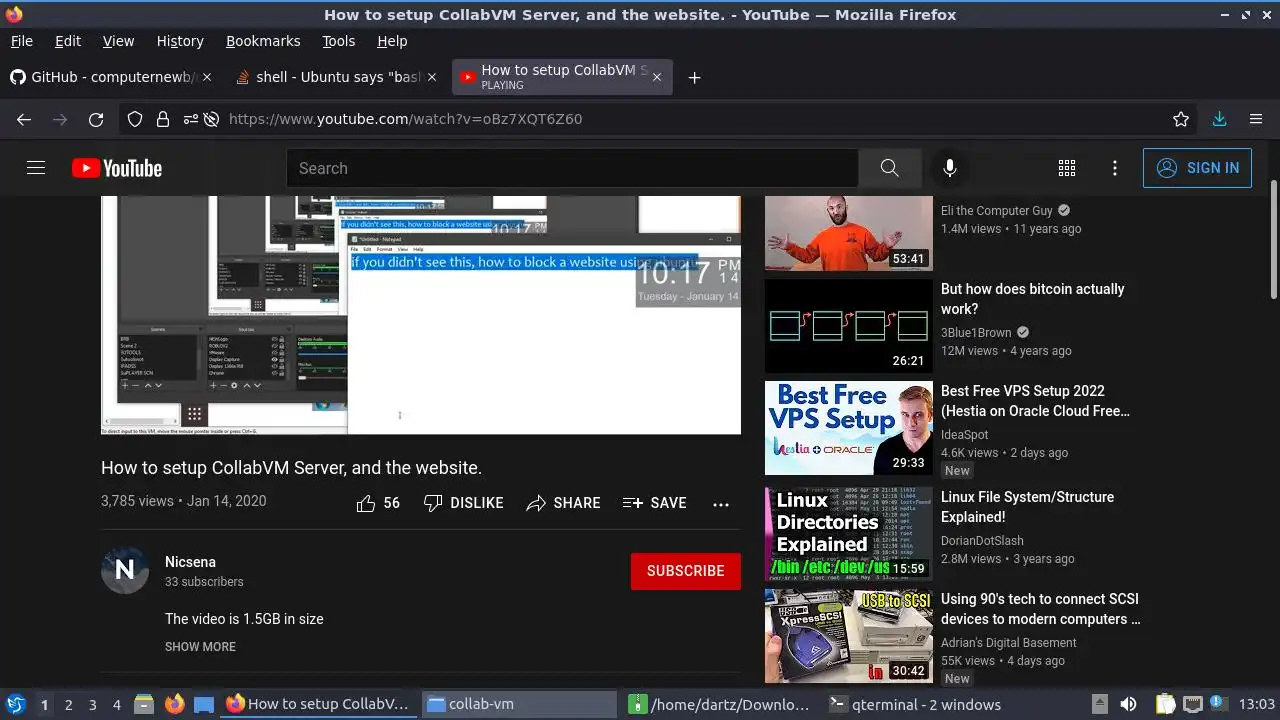This screenshot has height=720, width=1280.
Task: Click the SIGN IN button
Action: (x=1197, y=168)
